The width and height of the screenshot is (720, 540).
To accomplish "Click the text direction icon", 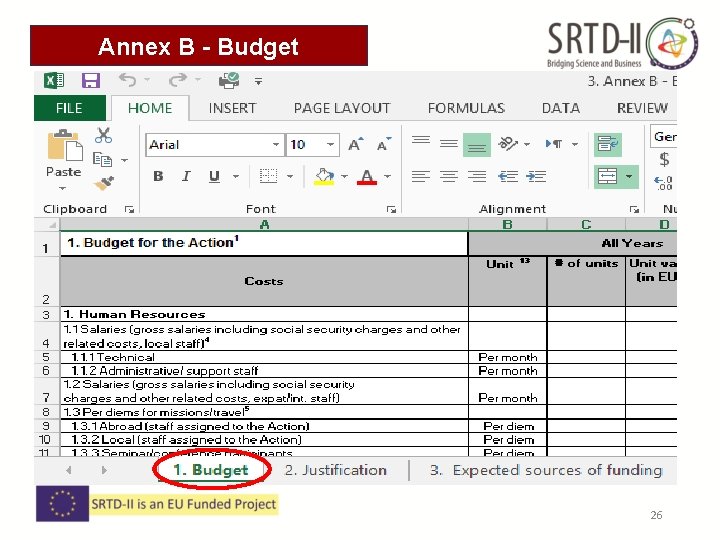I will 554,144.
